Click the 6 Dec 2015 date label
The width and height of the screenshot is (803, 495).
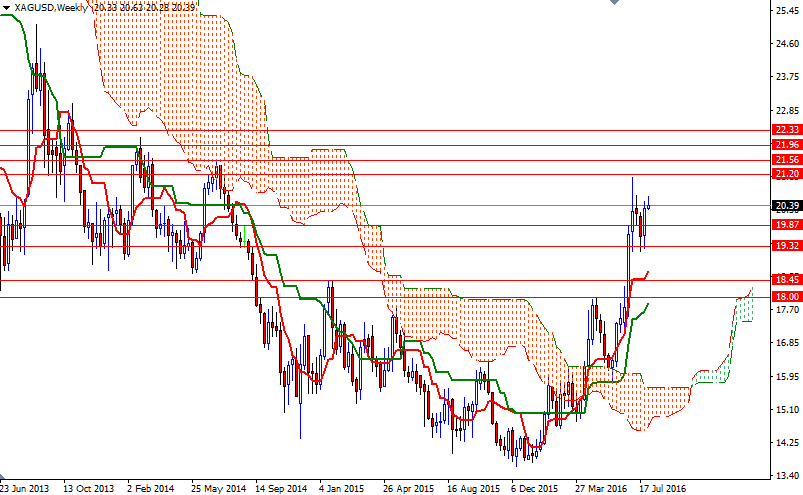coord(533,489)
